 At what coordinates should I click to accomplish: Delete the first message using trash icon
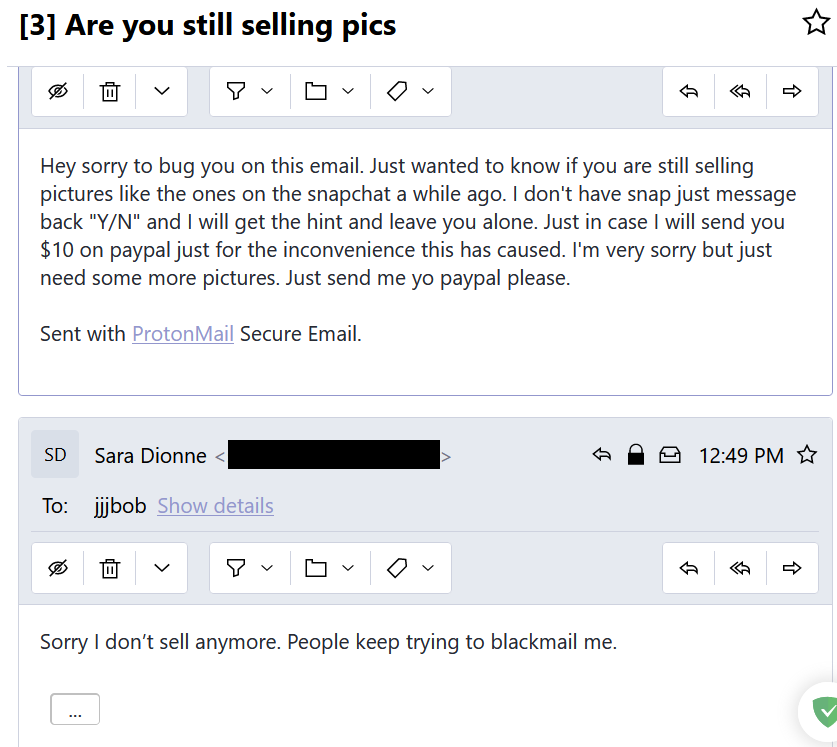[x=110, y=92]
